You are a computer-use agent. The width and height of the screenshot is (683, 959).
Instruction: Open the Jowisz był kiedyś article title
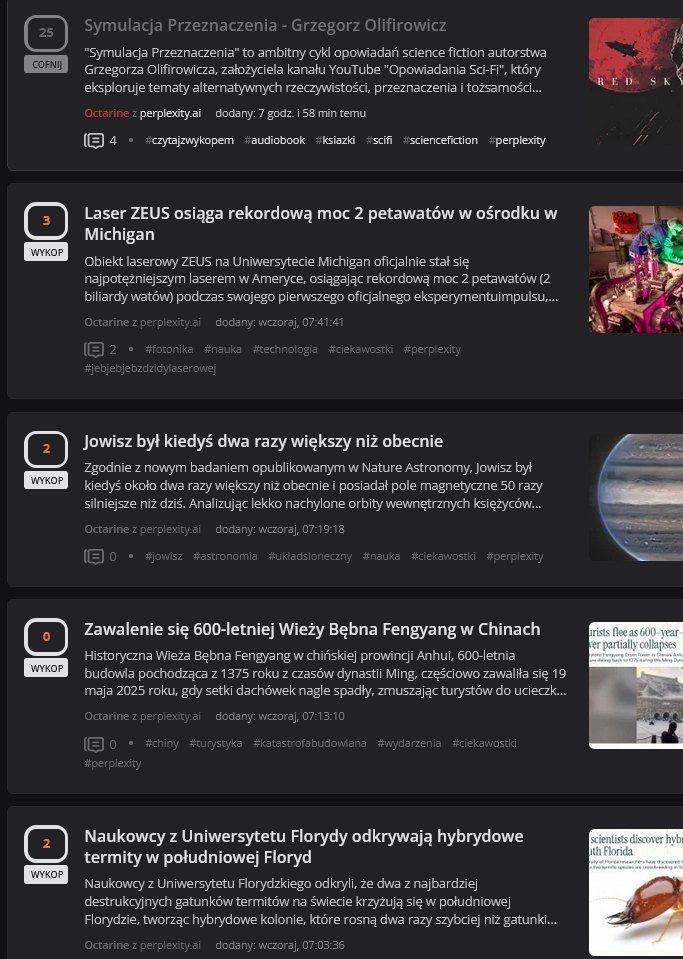[x=264, y=442]
